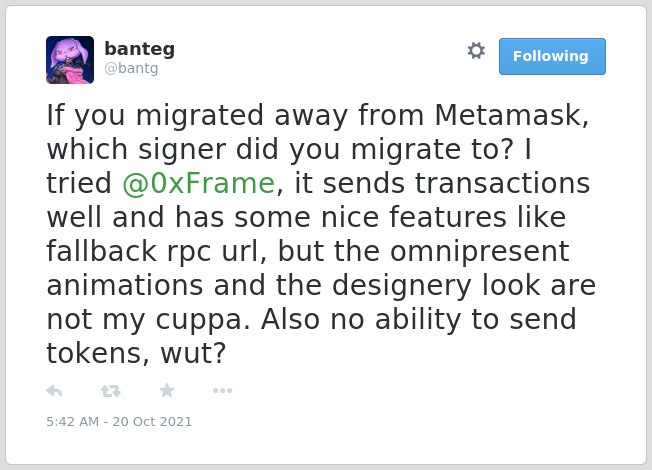Viewport: 652px width, 470px height.
Task: Click banteg's purple rabbit avatar
Action: 70,60
